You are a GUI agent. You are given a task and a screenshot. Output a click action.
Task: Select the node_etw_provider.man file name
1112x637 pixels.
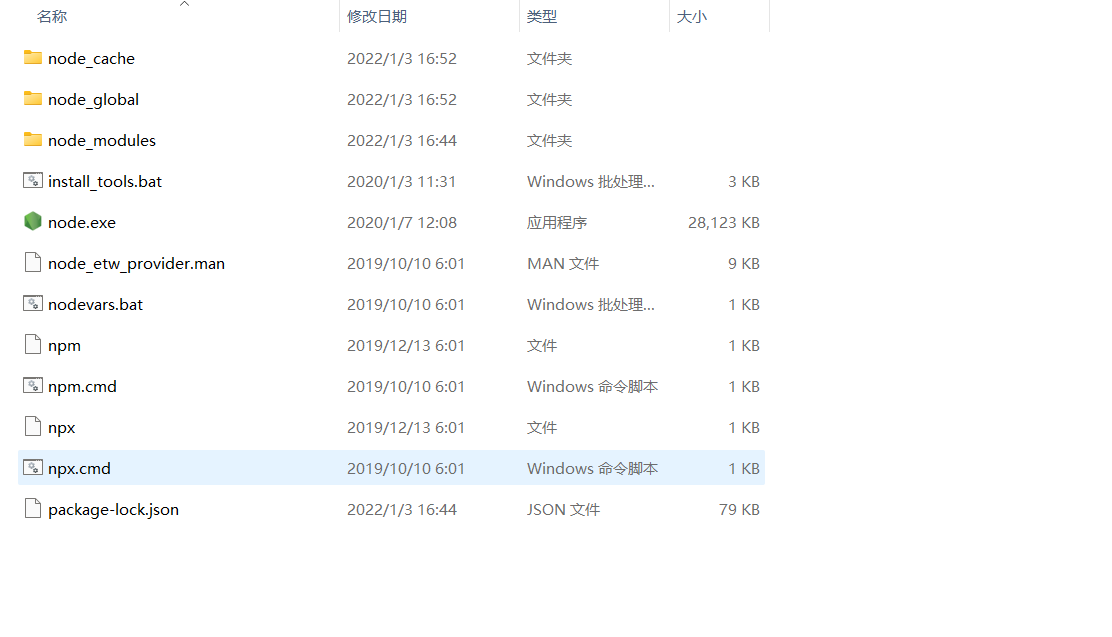click(136, 264)
